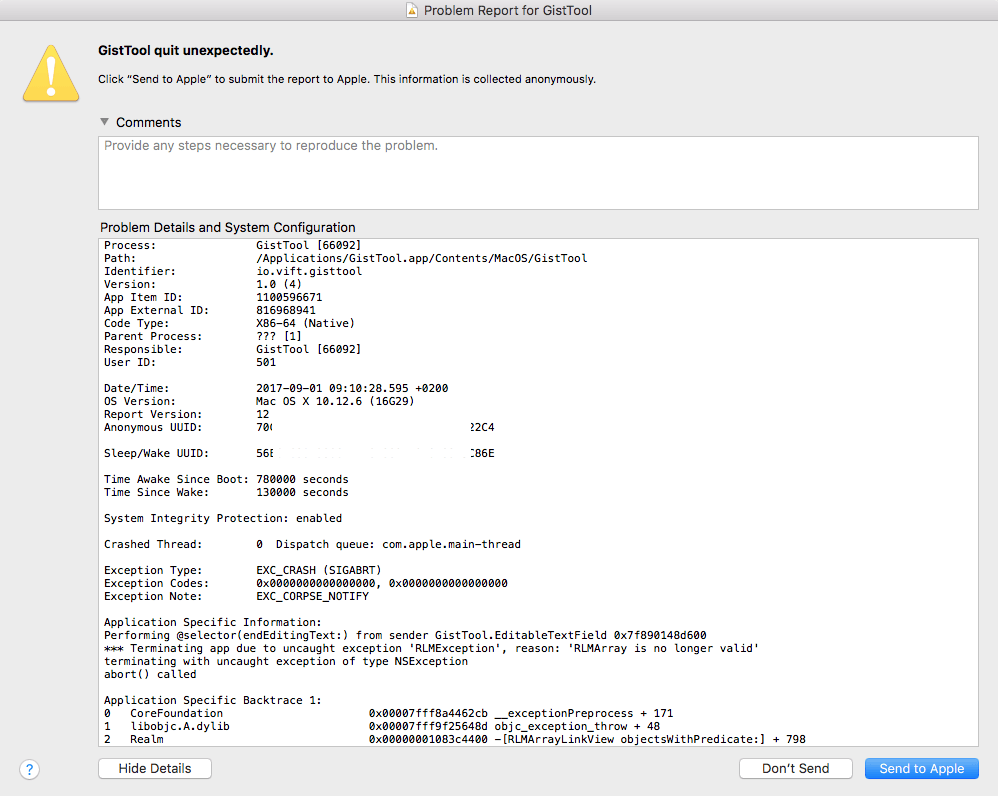Click the Path line '/Applications/GistTool.app/Contents/MacOS/GistTool'
998x796 pixels.
tap(421, 258)
